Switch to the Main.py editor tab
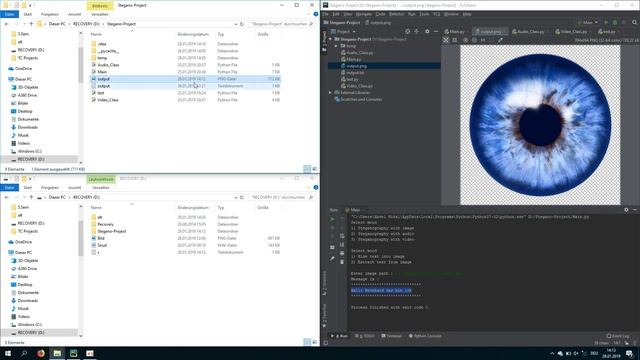640x360 pixels. click(456, 31)
